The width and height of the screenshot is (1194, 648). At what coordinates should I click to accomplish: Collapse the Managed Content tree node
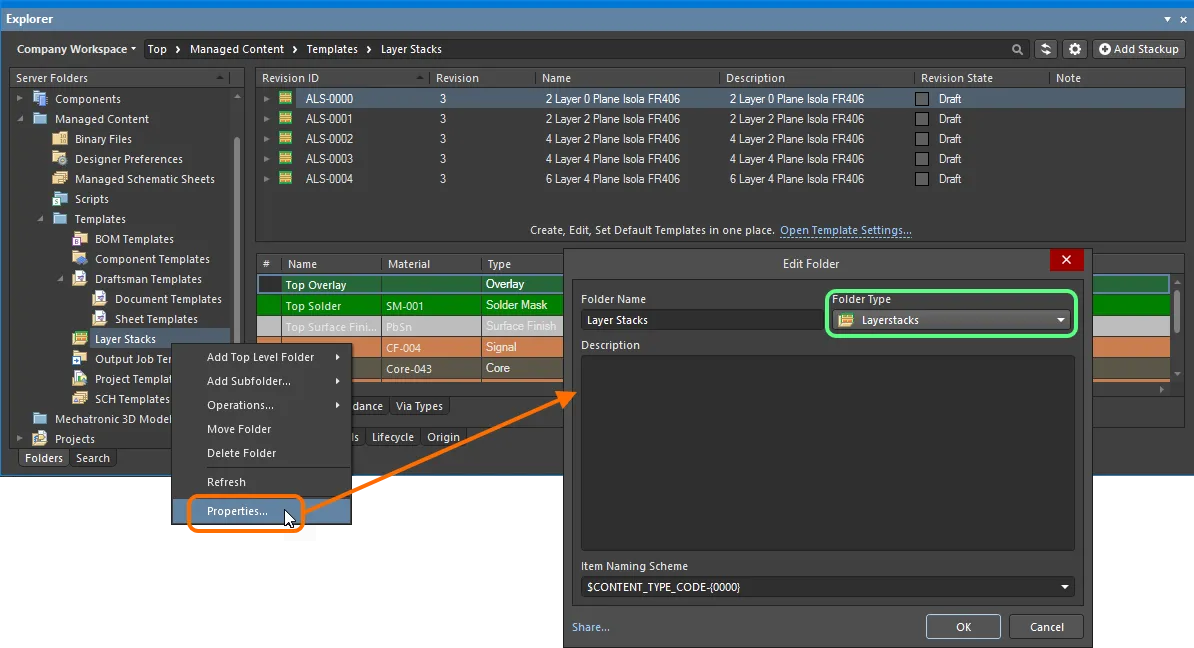[x=20, y=119]
